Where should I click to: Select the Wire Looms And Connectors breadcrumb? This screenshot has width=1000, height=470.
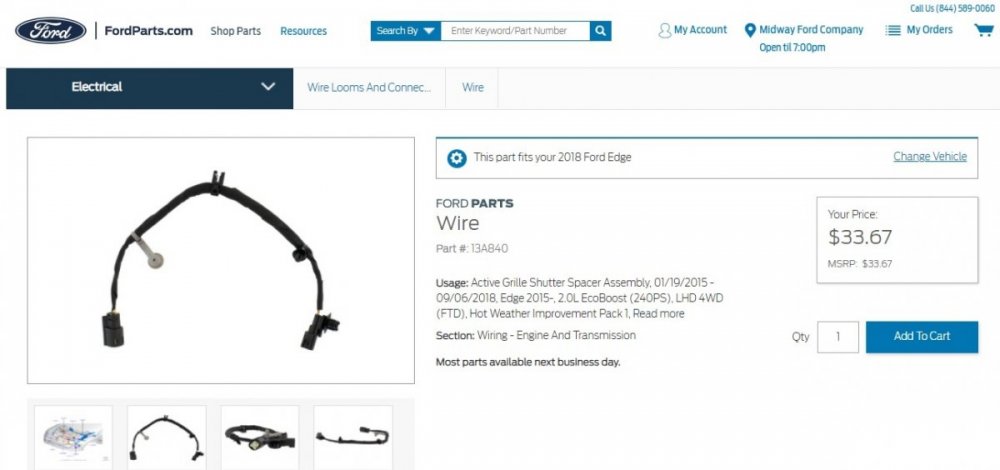tap(369, 88)
